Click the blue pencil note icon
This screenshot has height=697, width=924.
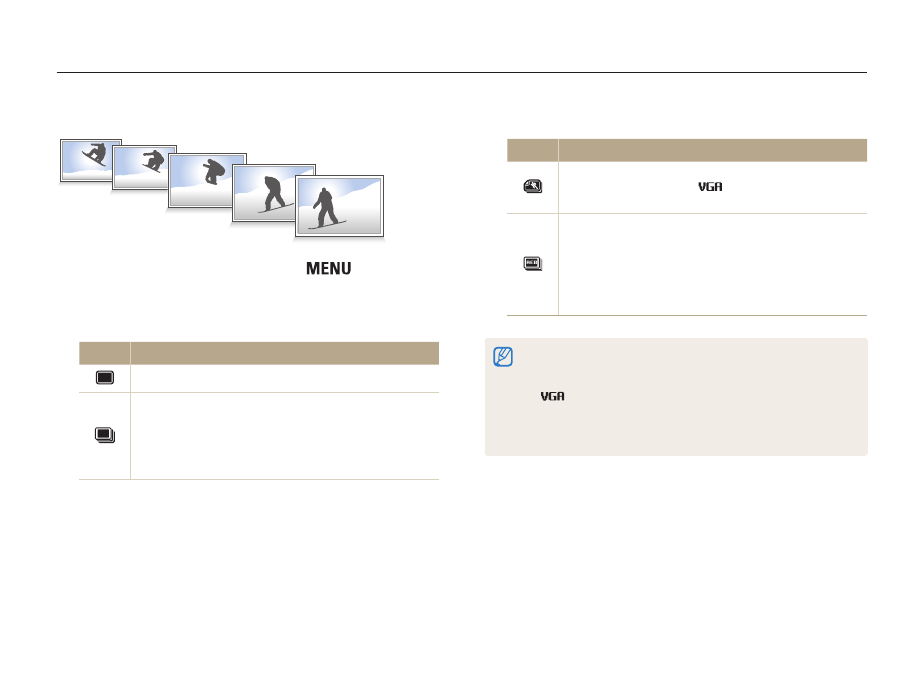pyautogui.click(x=506, y=357)
